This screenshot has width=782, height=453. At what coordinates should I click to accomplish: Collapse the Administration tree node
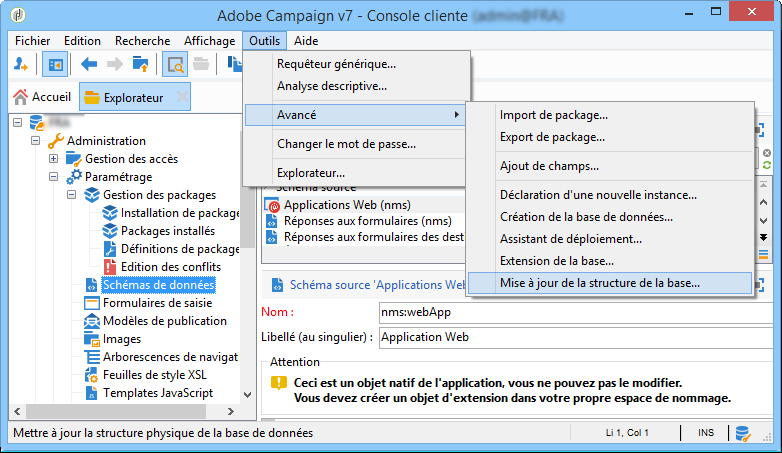pyautogui.click(x=35, y=141)
